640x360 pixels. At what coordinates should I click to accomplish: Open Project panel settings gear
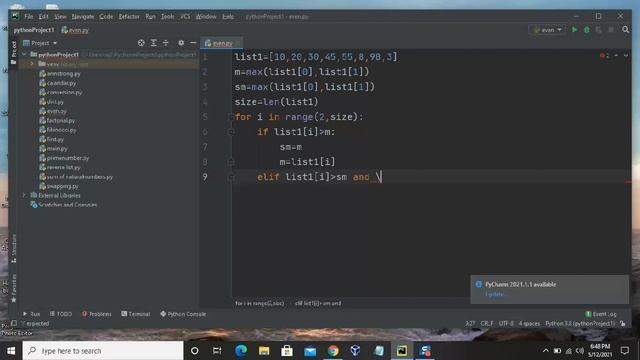[181, 43]
